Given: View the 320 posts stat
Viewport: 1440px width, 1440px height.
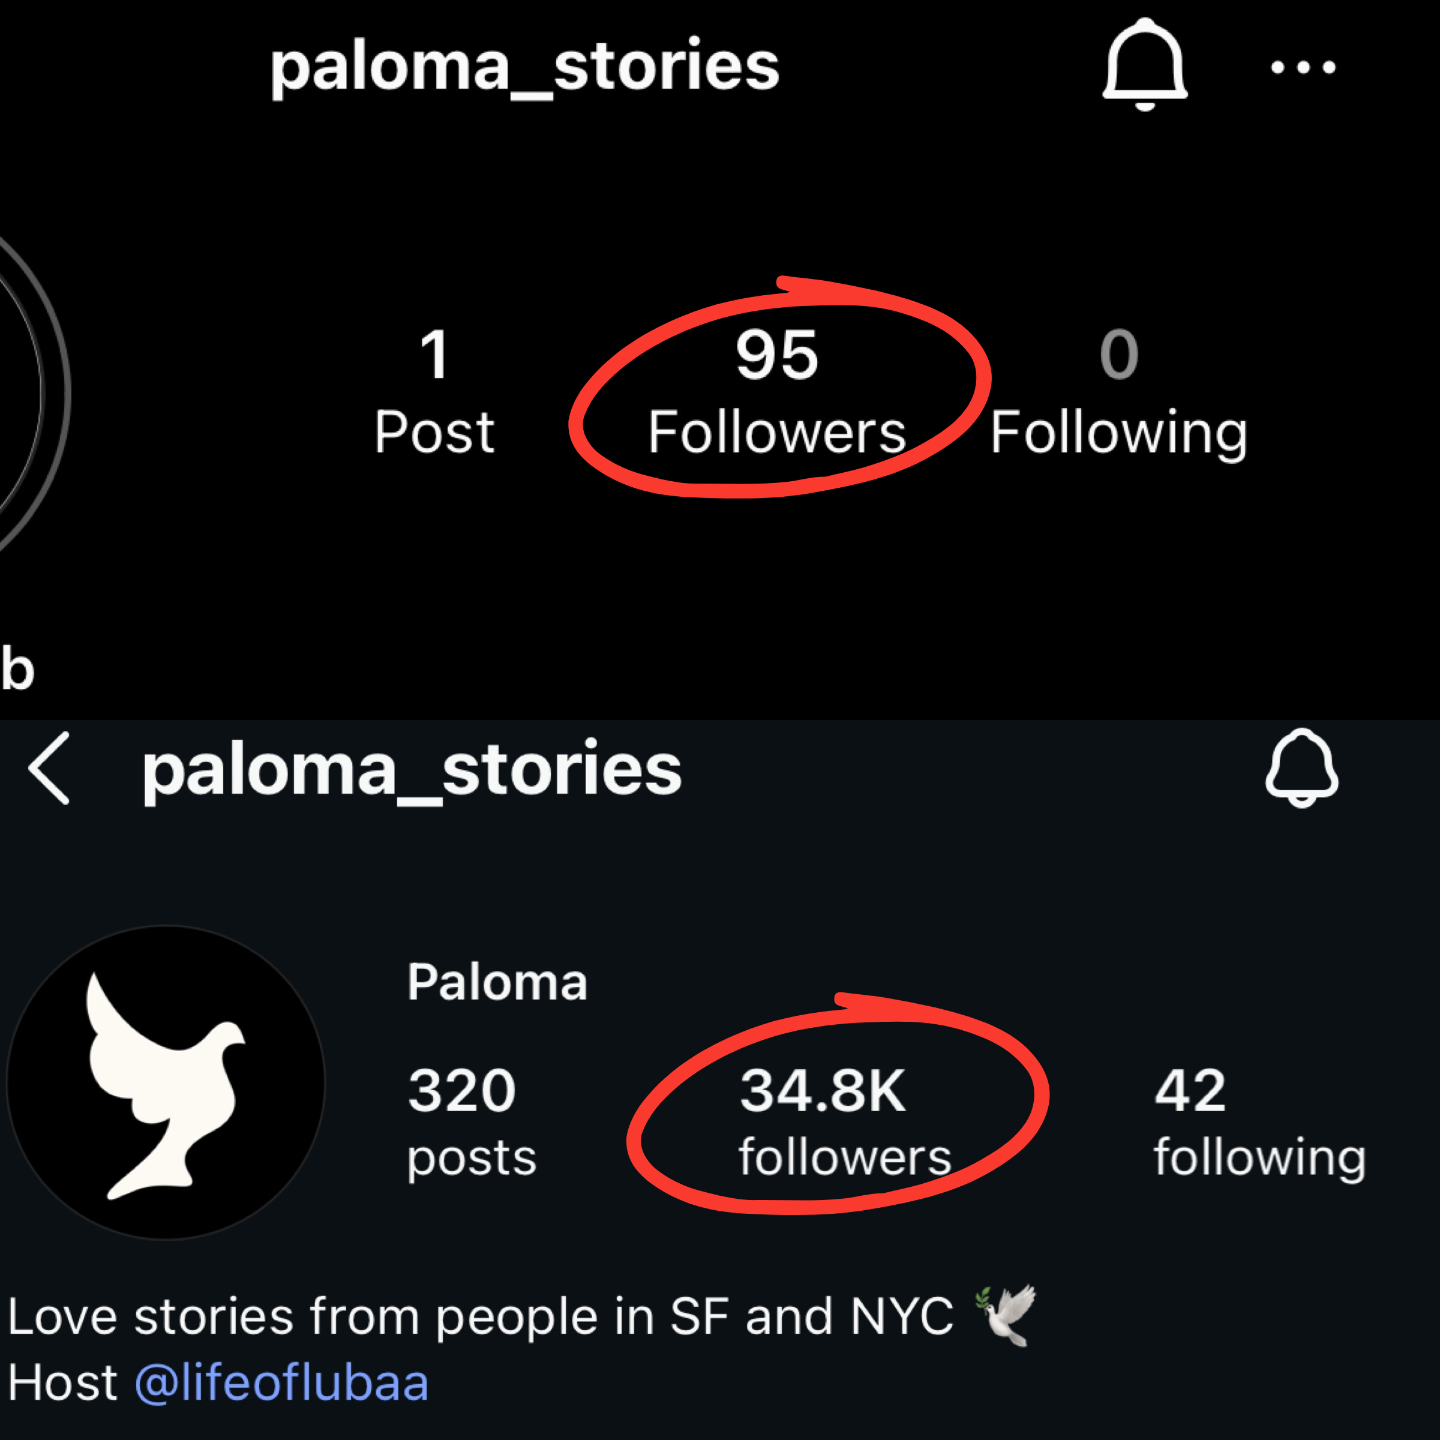Looking at the screenshot, I should click(x=470, y=1122).
